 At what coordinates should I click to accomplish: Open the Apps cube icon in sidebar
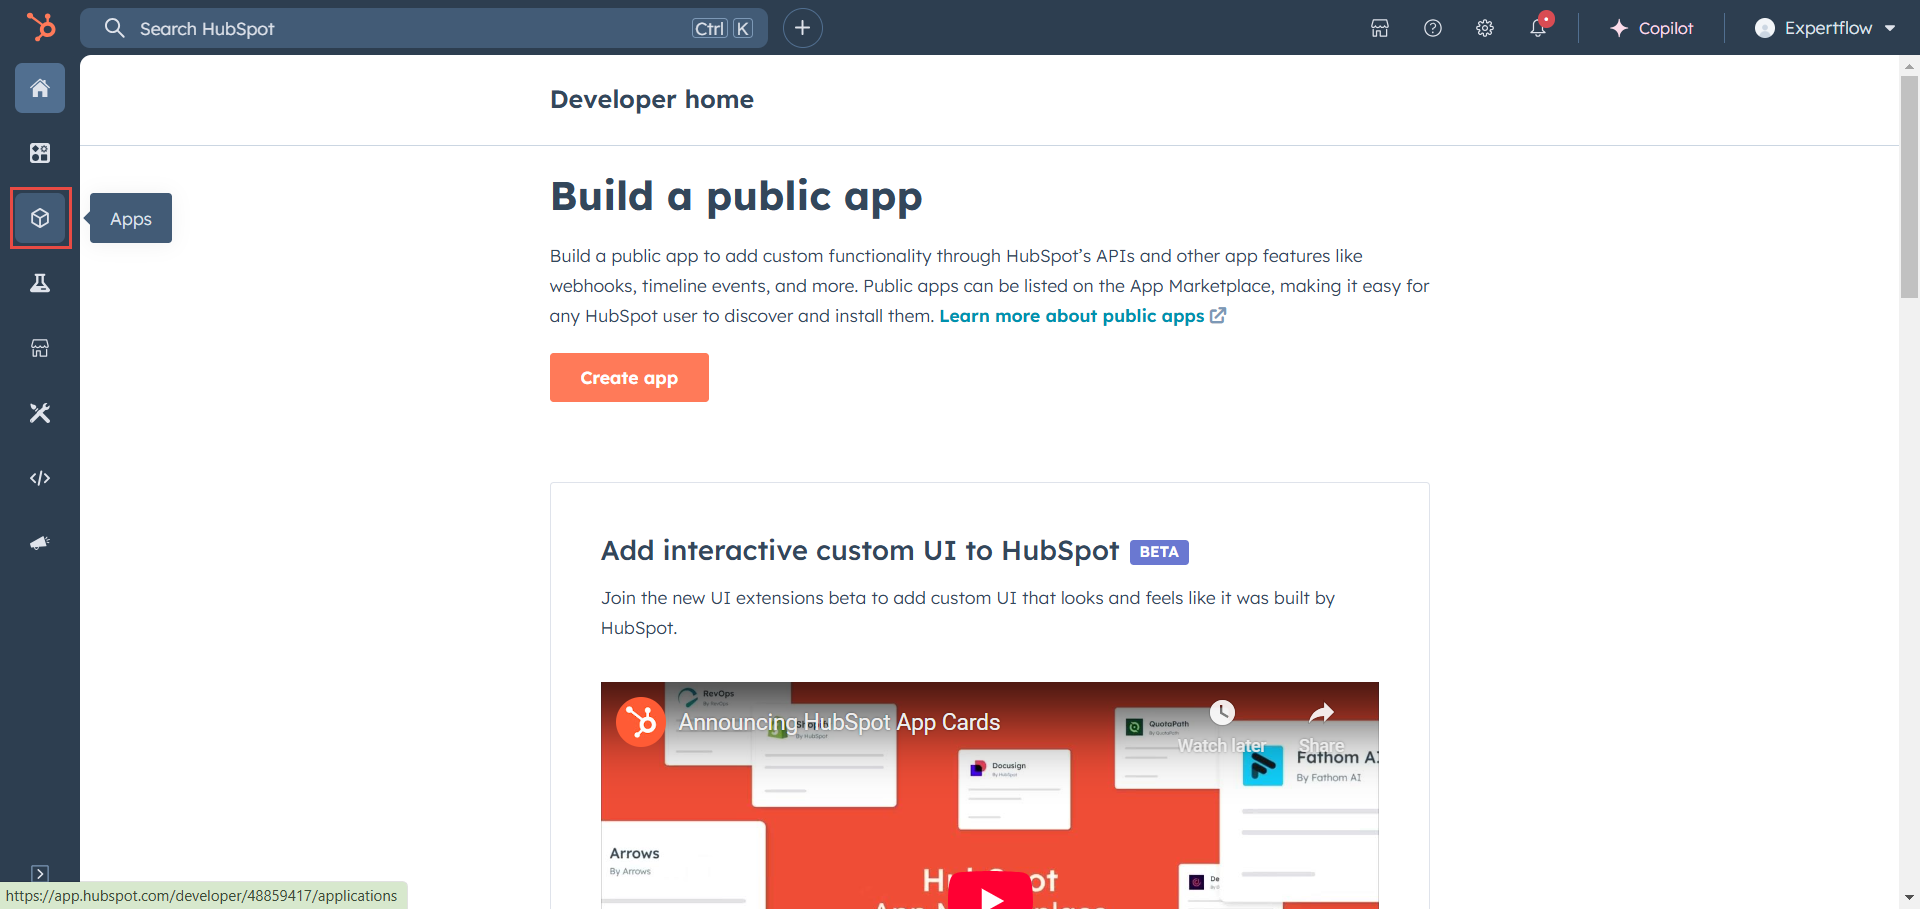click(40, 218)
